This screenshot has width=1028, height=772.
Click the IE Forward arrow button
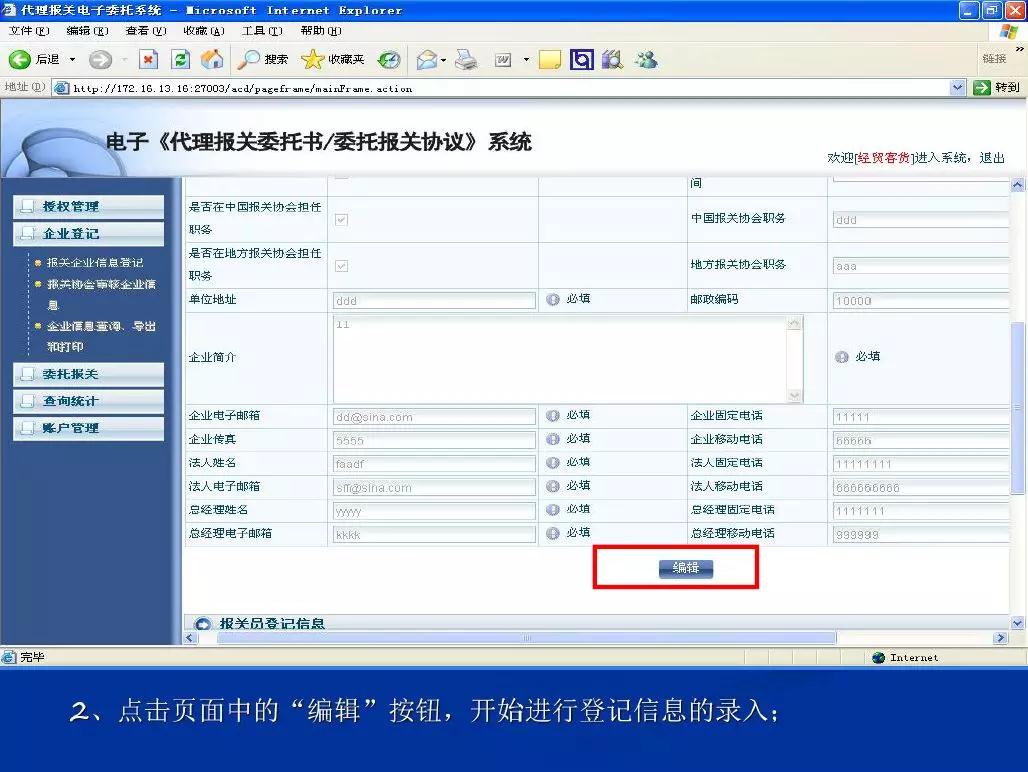tap(100, 60)
